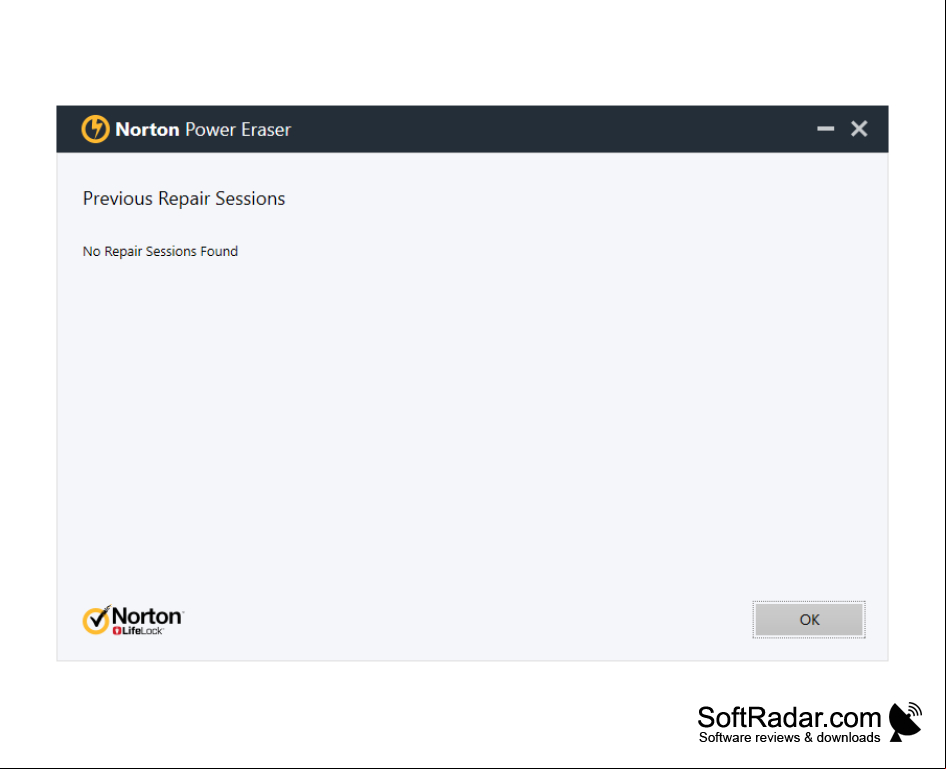Click the Norton Power Eraser lightning icon
Image resolution: width=946 pixels, height=769 pixels.
click(95, 129)
